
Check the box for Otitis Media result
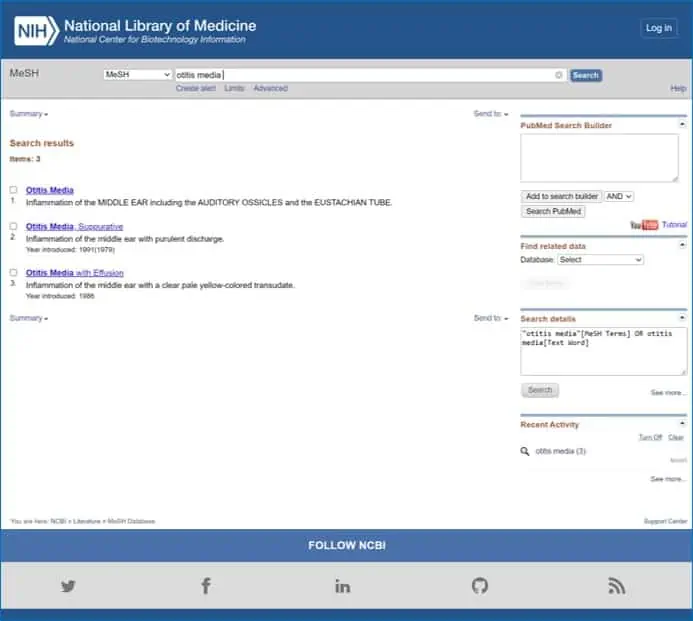14,190
